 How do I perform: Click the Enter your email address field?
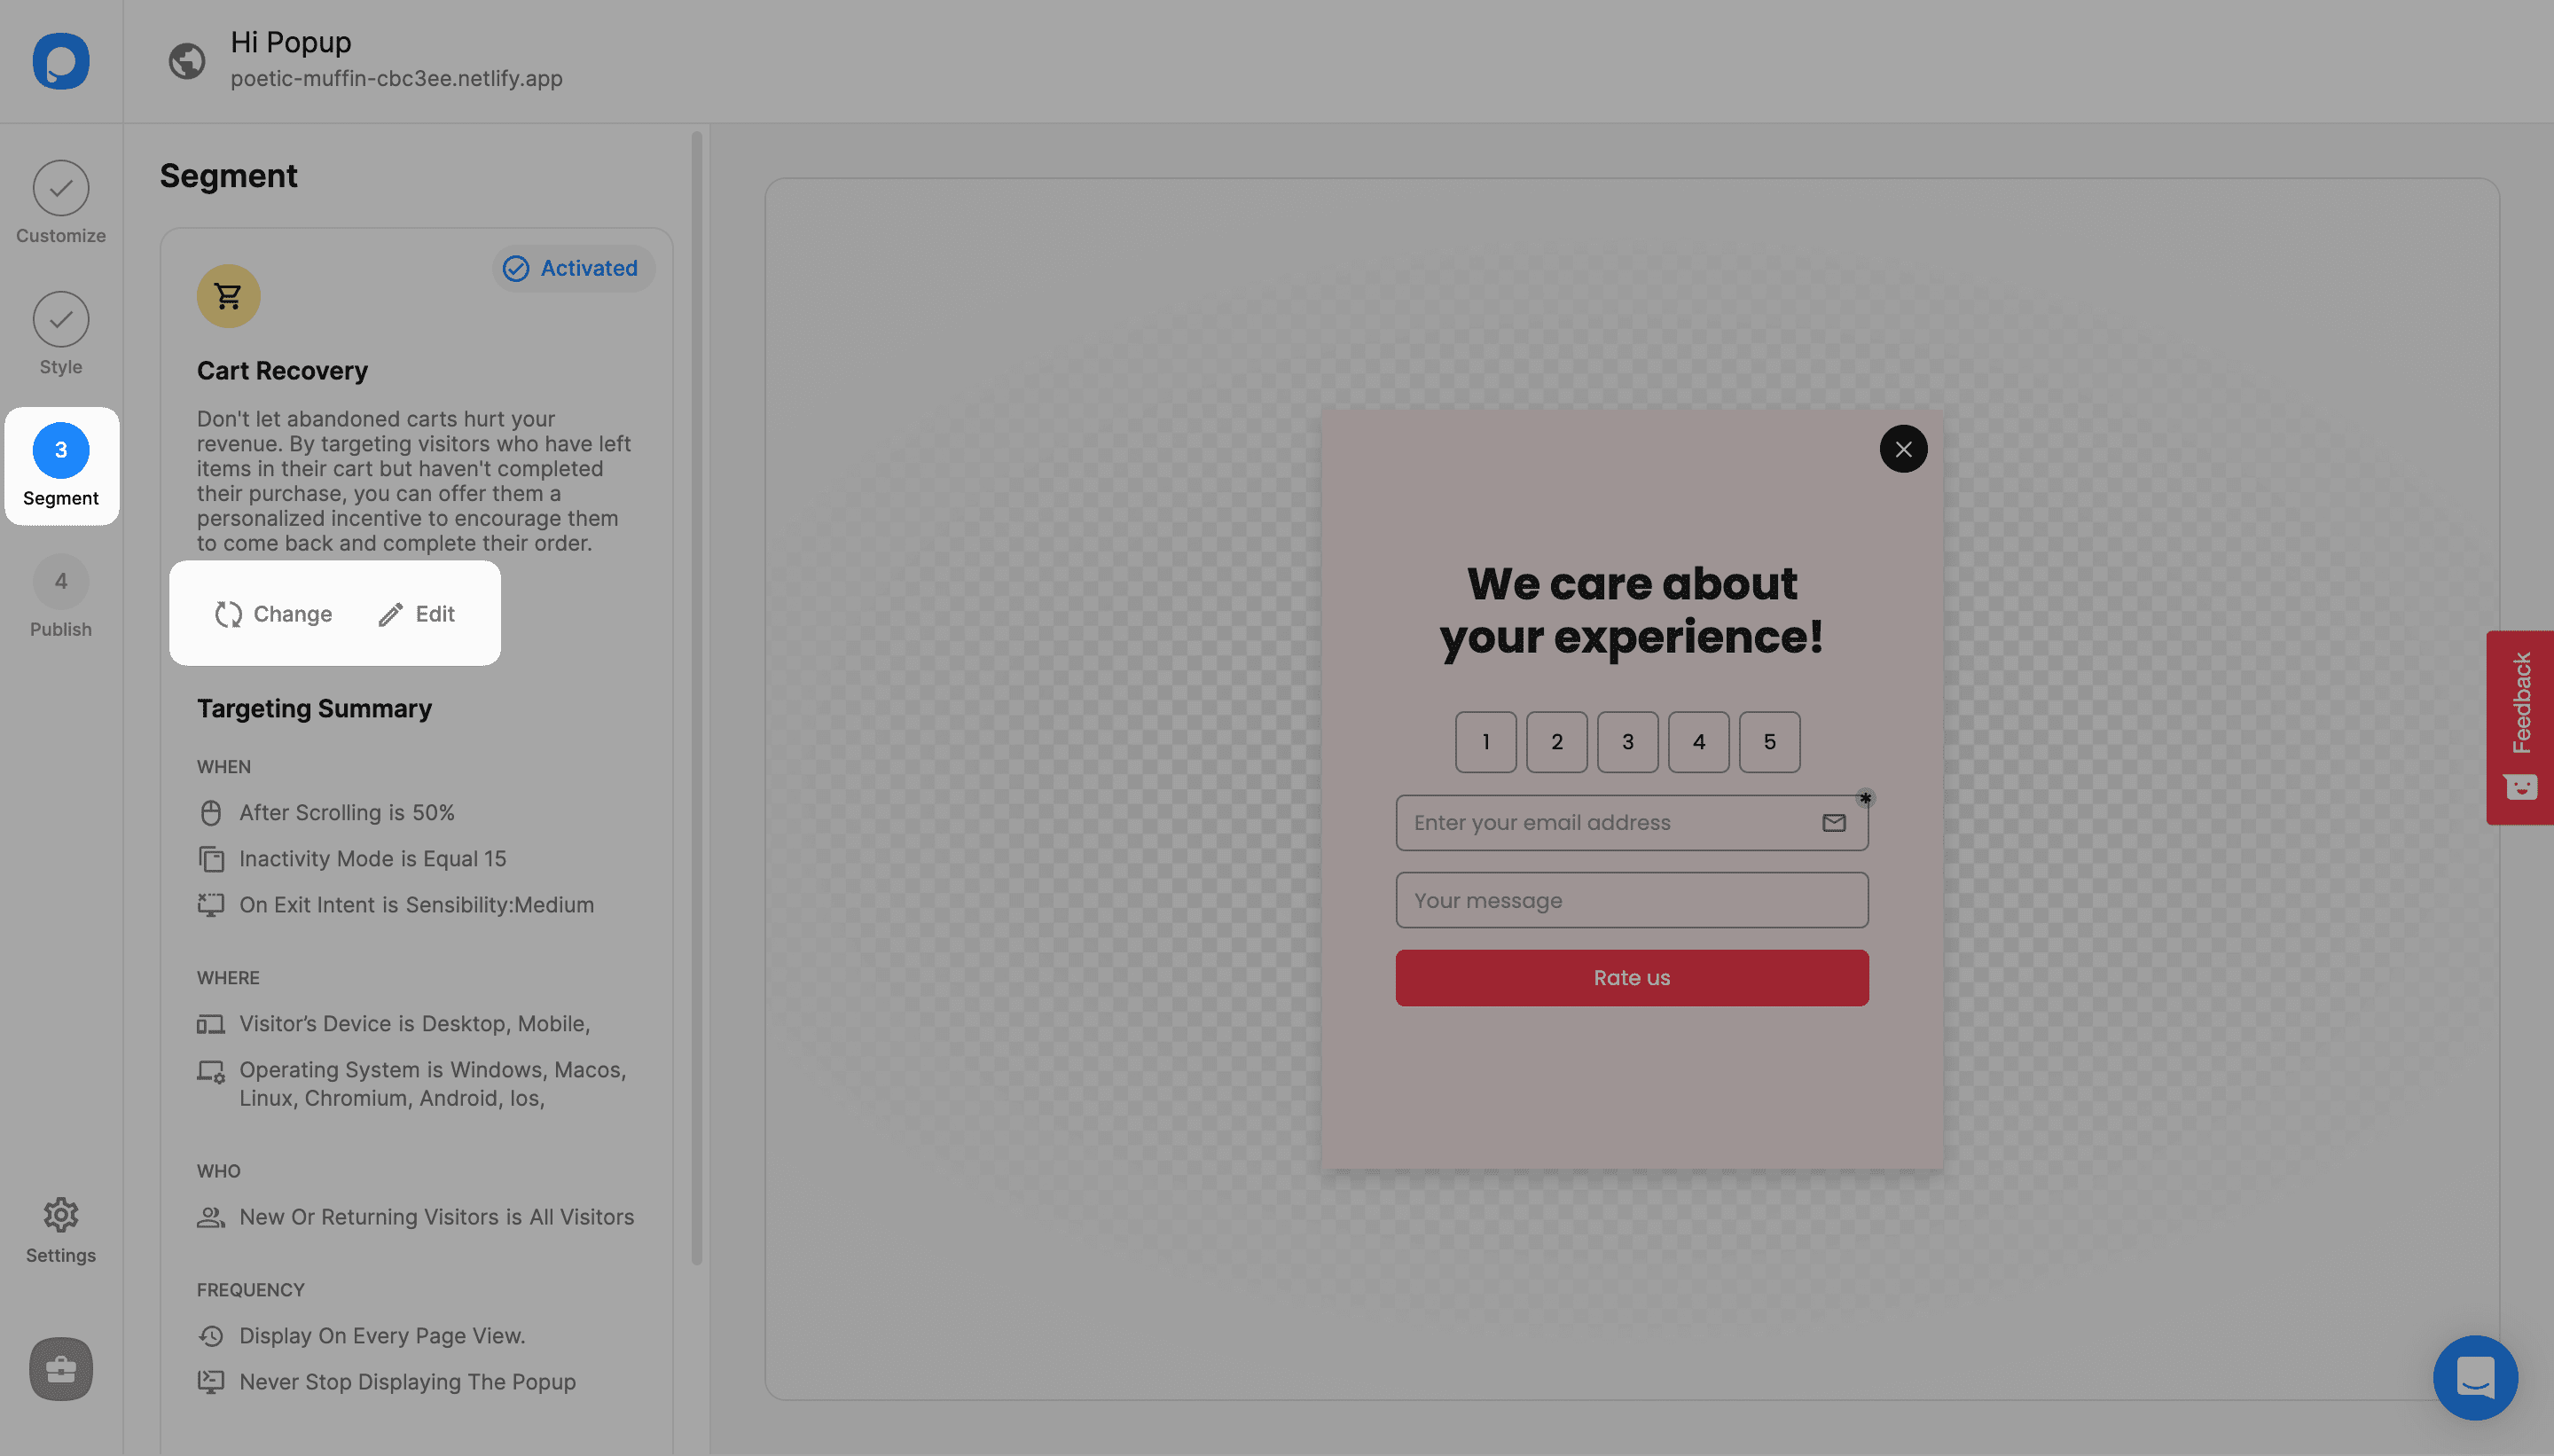[1632, 821]
